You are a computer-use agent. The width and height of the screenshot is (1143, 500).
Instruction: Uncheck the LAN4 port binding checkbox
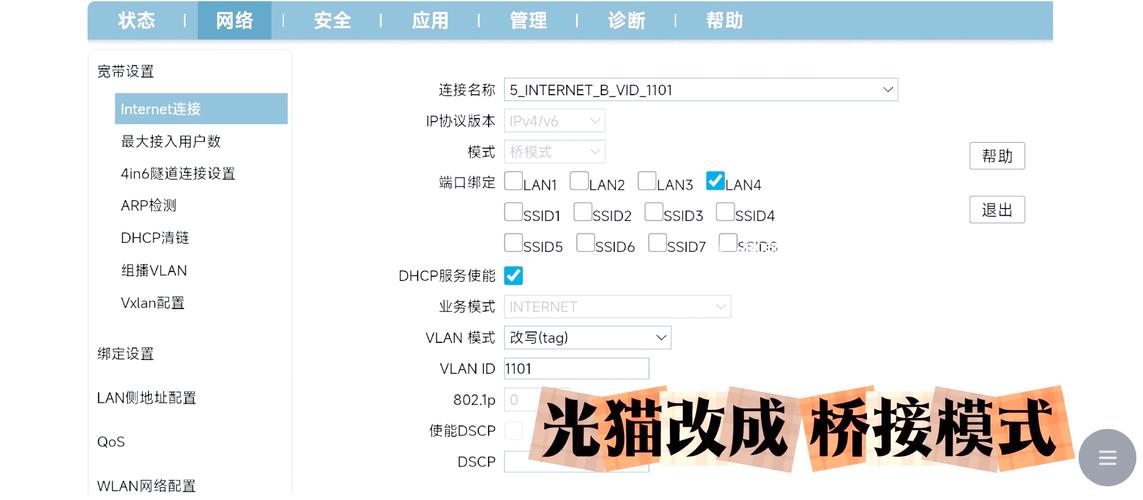click(x=715, y=181)
